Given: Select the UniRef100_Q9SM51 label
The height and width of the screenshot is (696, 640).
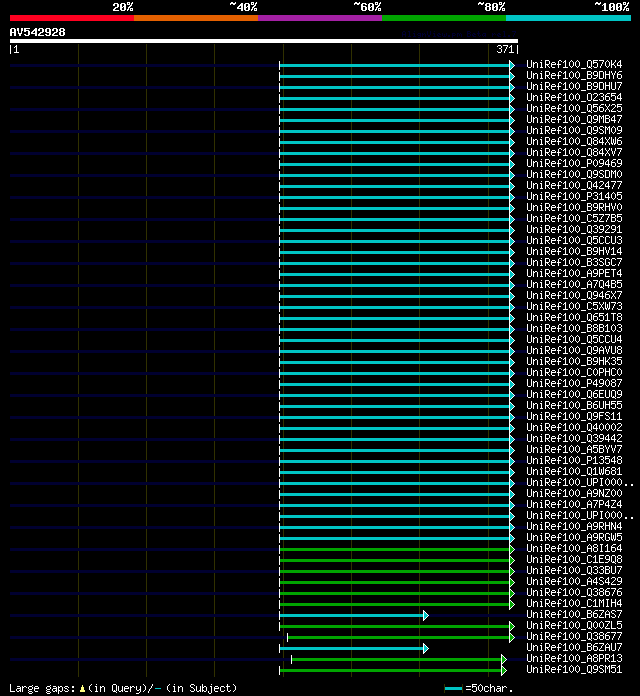Looking at the screenshot, I should [x=574, y=669].
